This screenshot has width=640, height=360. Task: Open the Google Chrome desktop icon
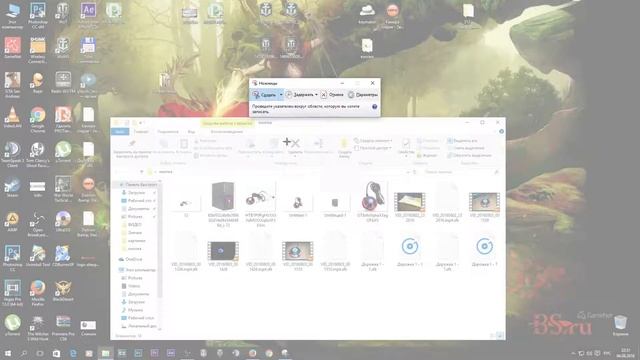(38, 115)
